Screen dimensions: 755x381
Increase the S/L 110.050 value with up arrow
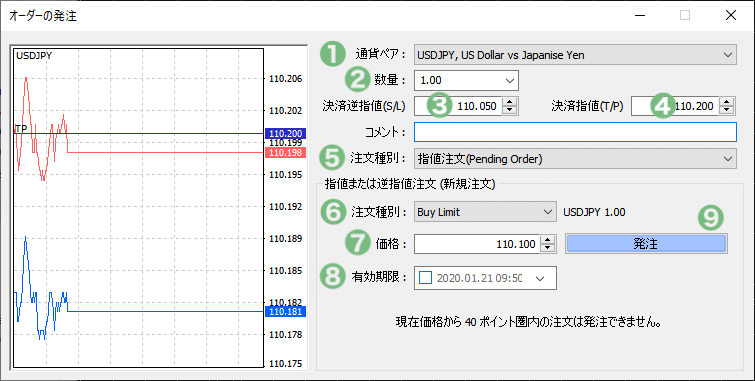509,102
